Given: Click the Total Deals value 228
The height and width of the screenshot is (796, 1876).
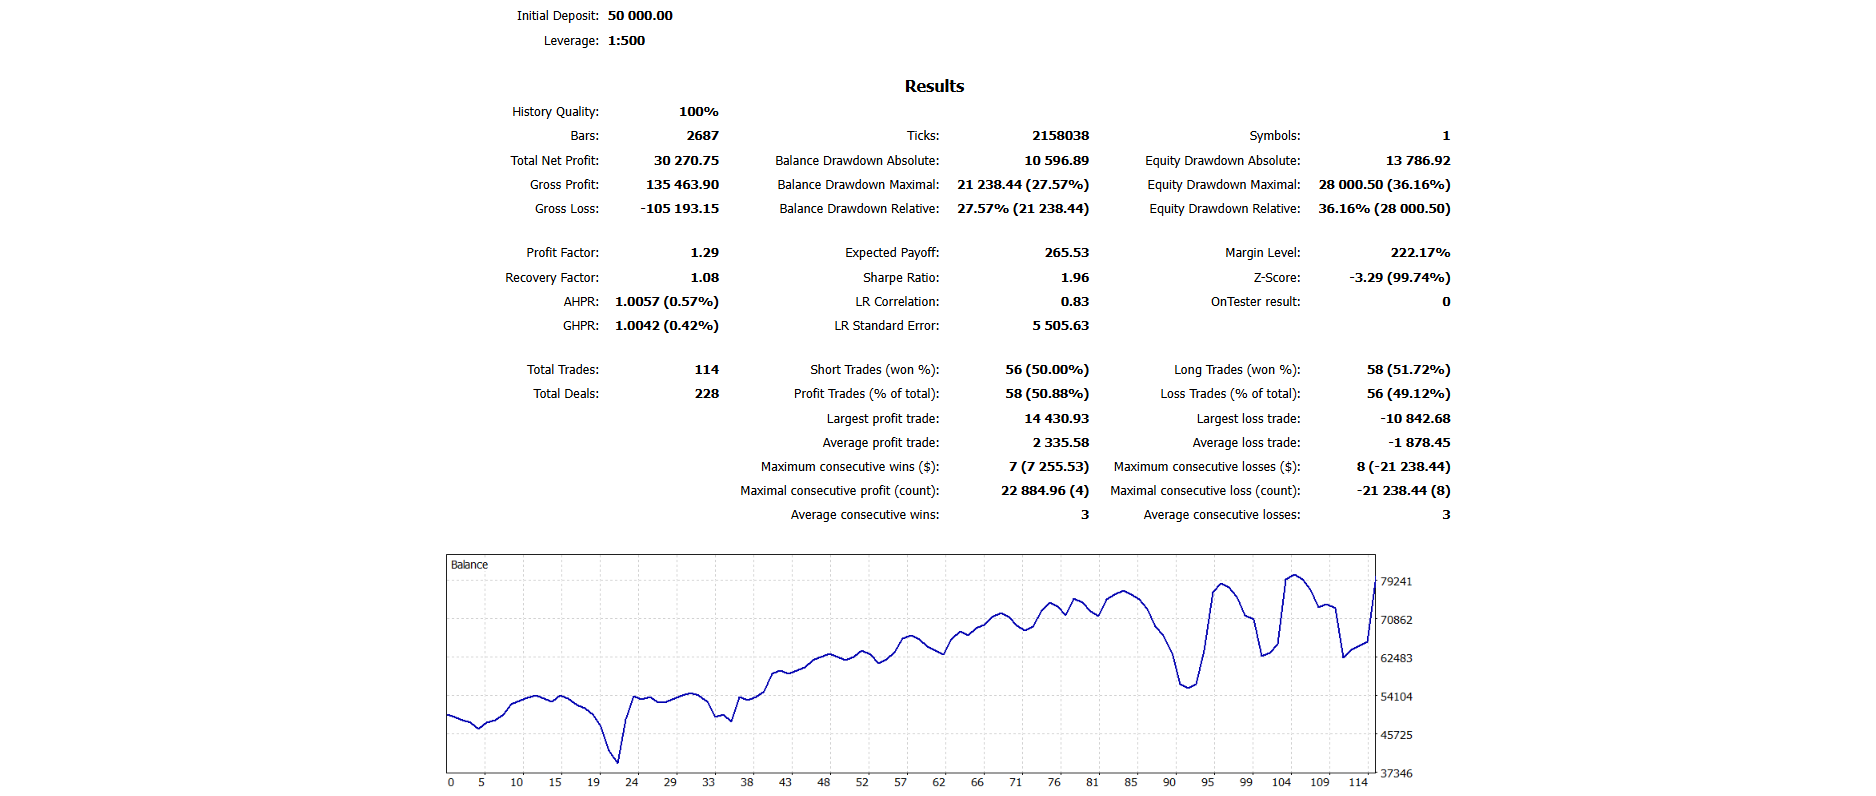Looking at the screenshot, I should point(706,394).
